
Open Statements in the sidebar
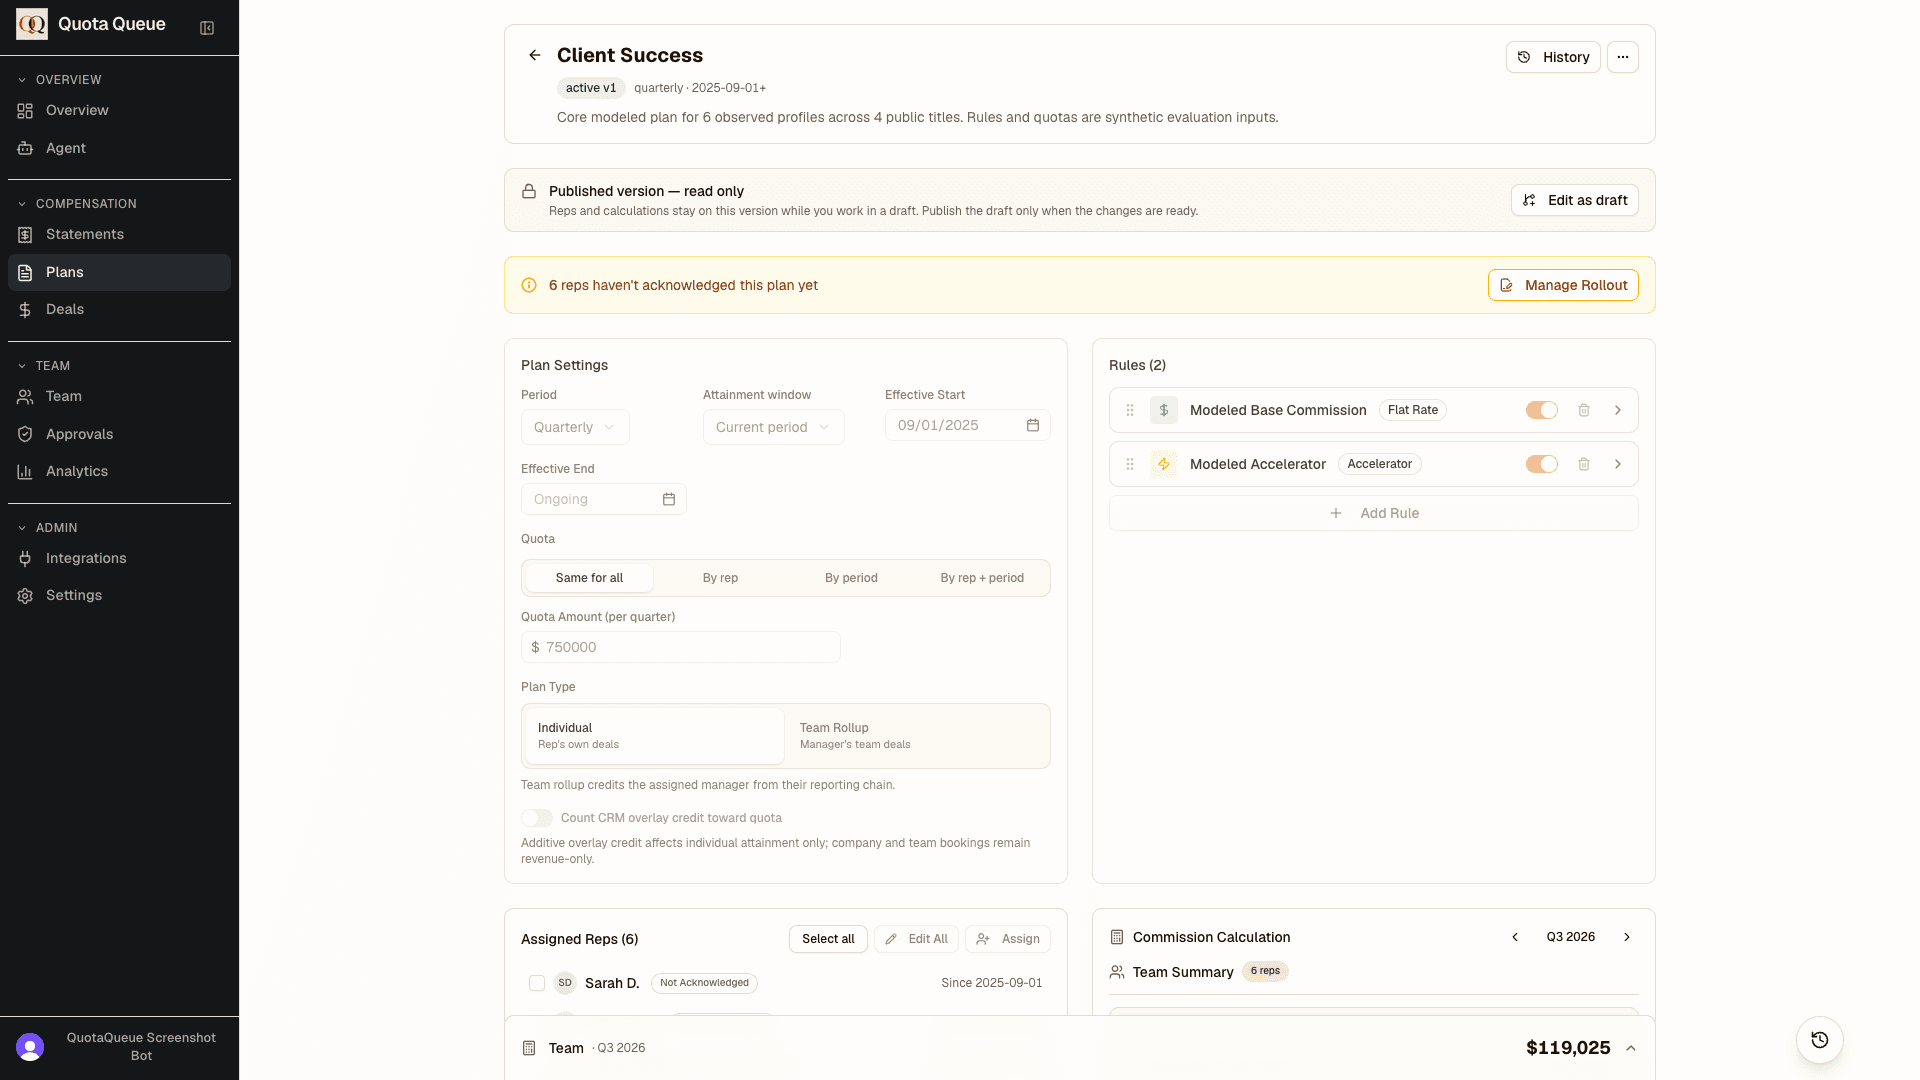119,234
